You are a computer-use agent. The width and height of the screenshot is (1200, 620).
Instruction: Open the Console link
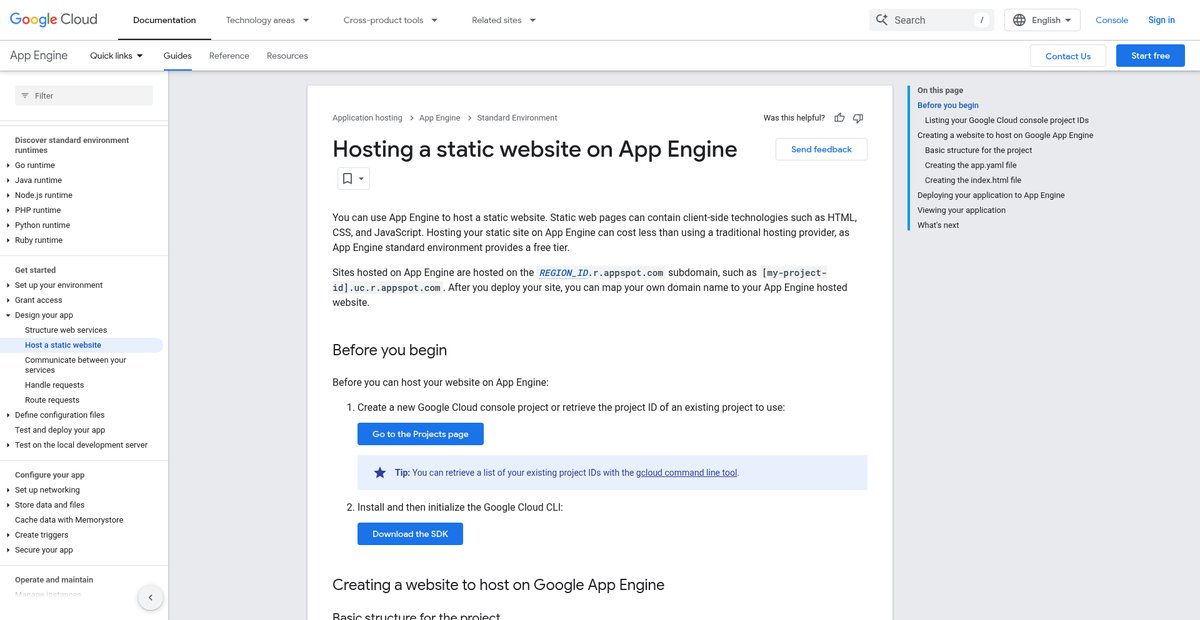[1112, 20]
